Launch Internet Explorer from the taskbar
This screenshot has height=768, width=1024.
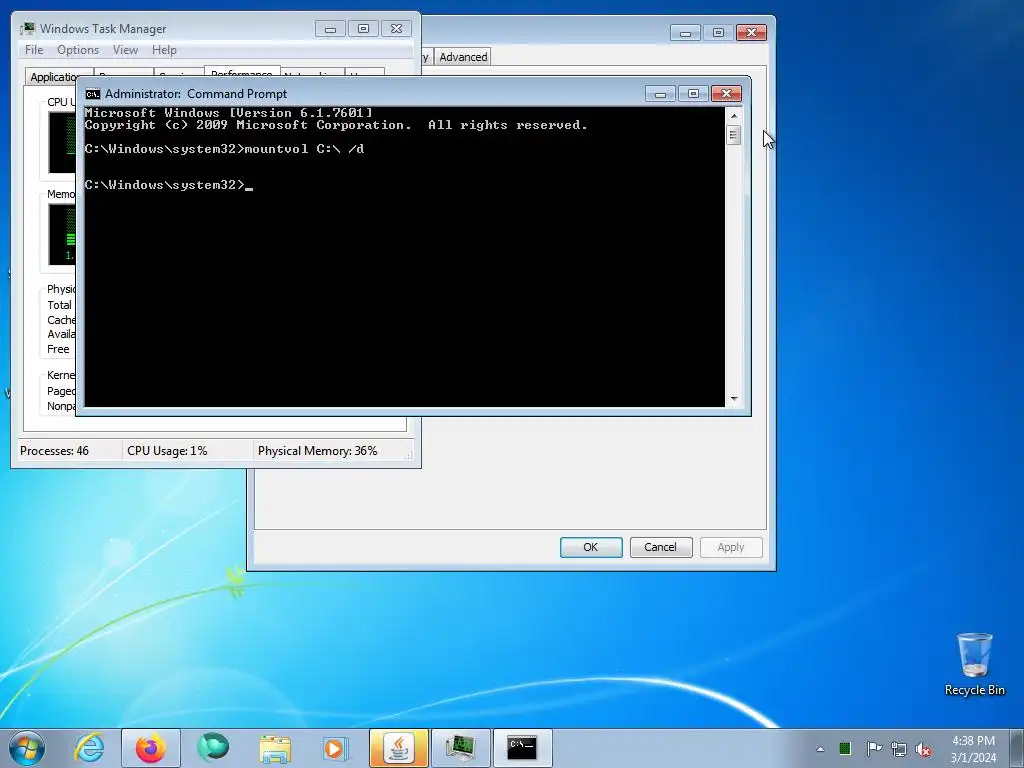pos(89,748)
